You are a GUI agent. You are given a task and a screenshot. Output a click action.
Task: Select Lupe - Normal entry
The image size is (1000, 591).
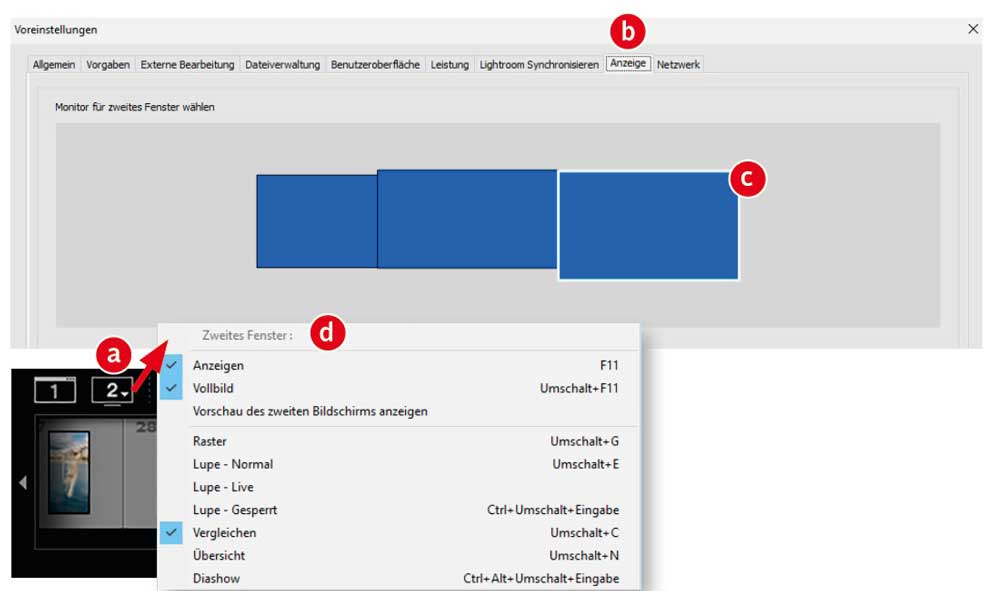click(399, 464)
